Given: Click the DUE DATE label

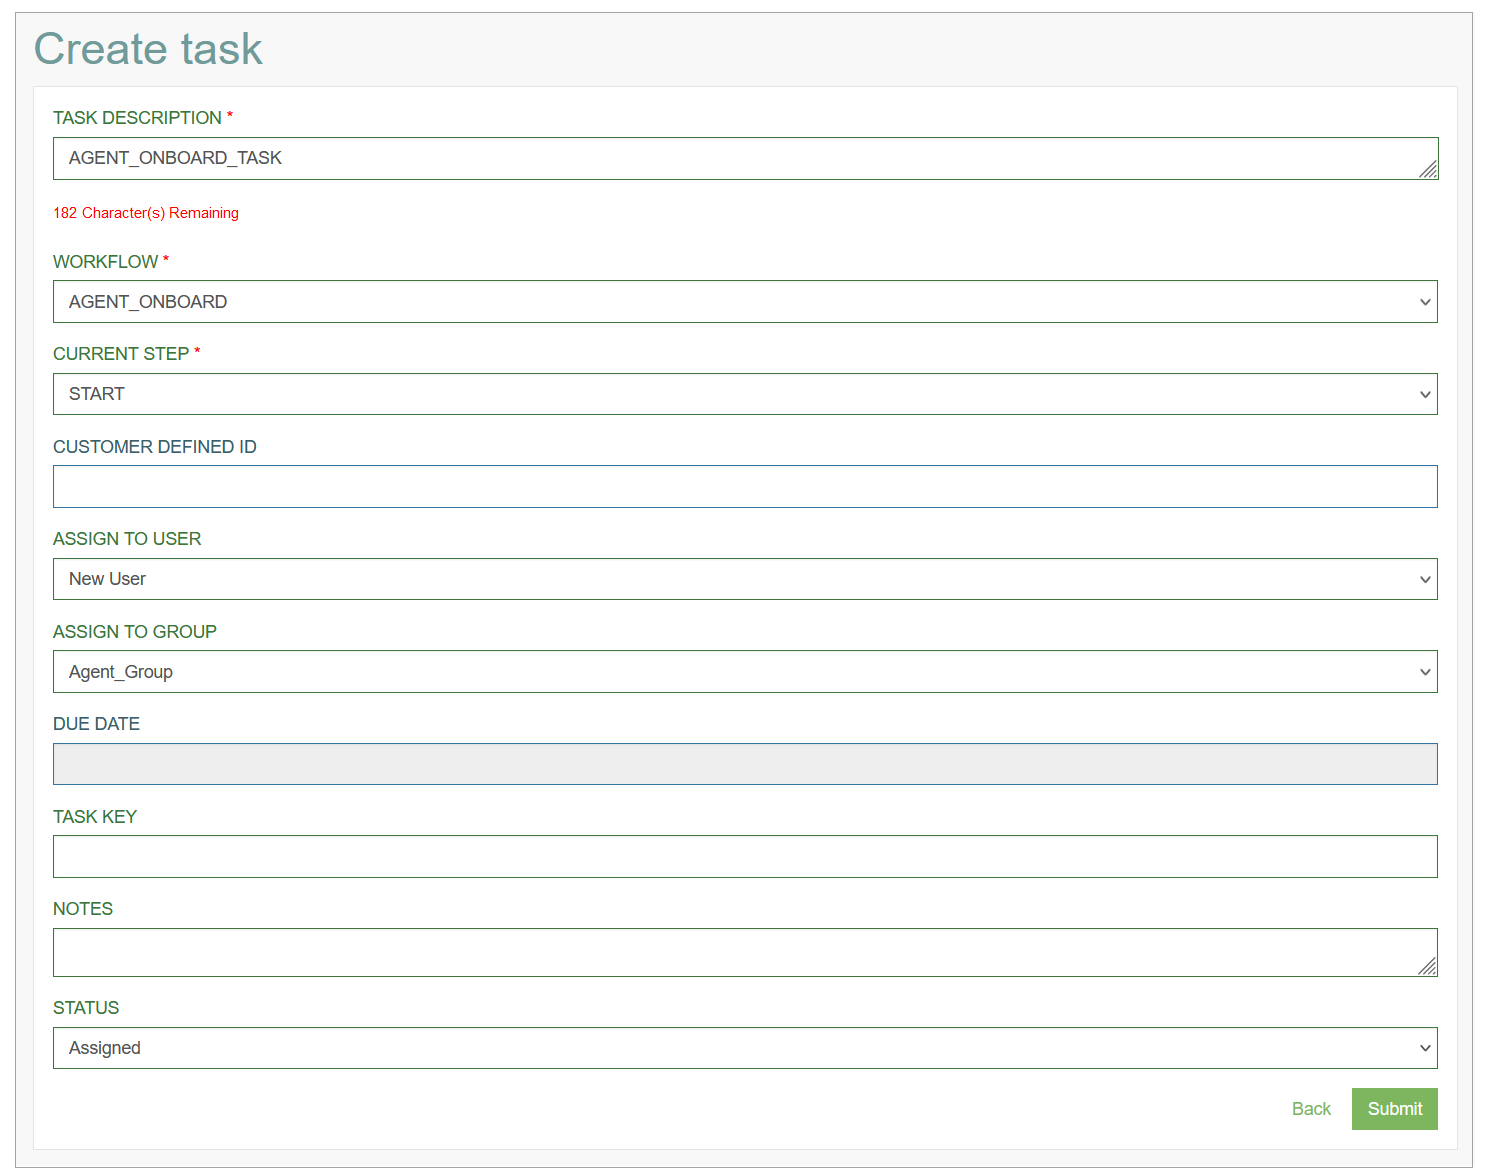Looking at the screenshot, I should (x=96, y=724).
